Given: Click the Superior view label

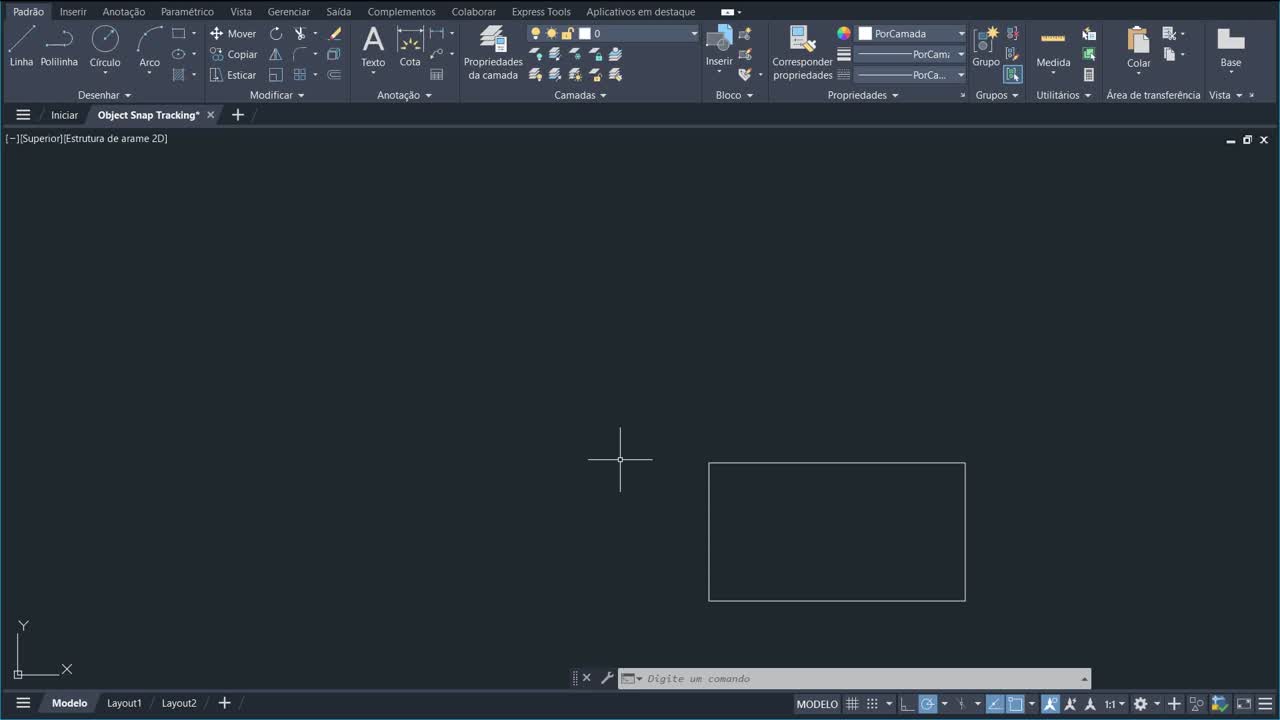Looking at the screenshot, I should 41,139.
